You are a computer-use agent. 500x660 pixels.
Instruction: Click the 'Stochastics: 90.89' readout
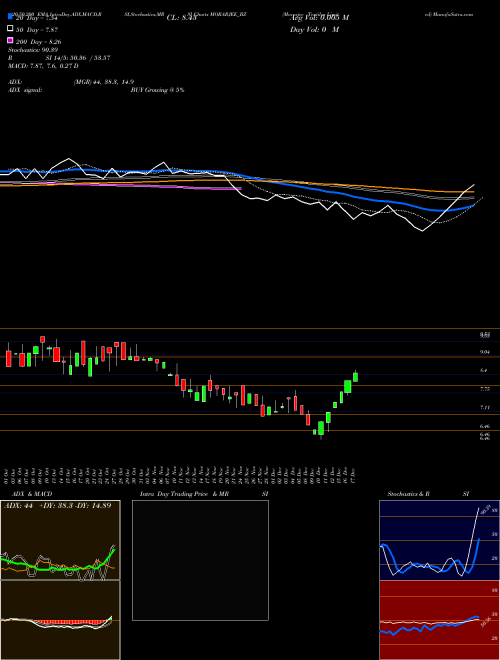(33, 50)
